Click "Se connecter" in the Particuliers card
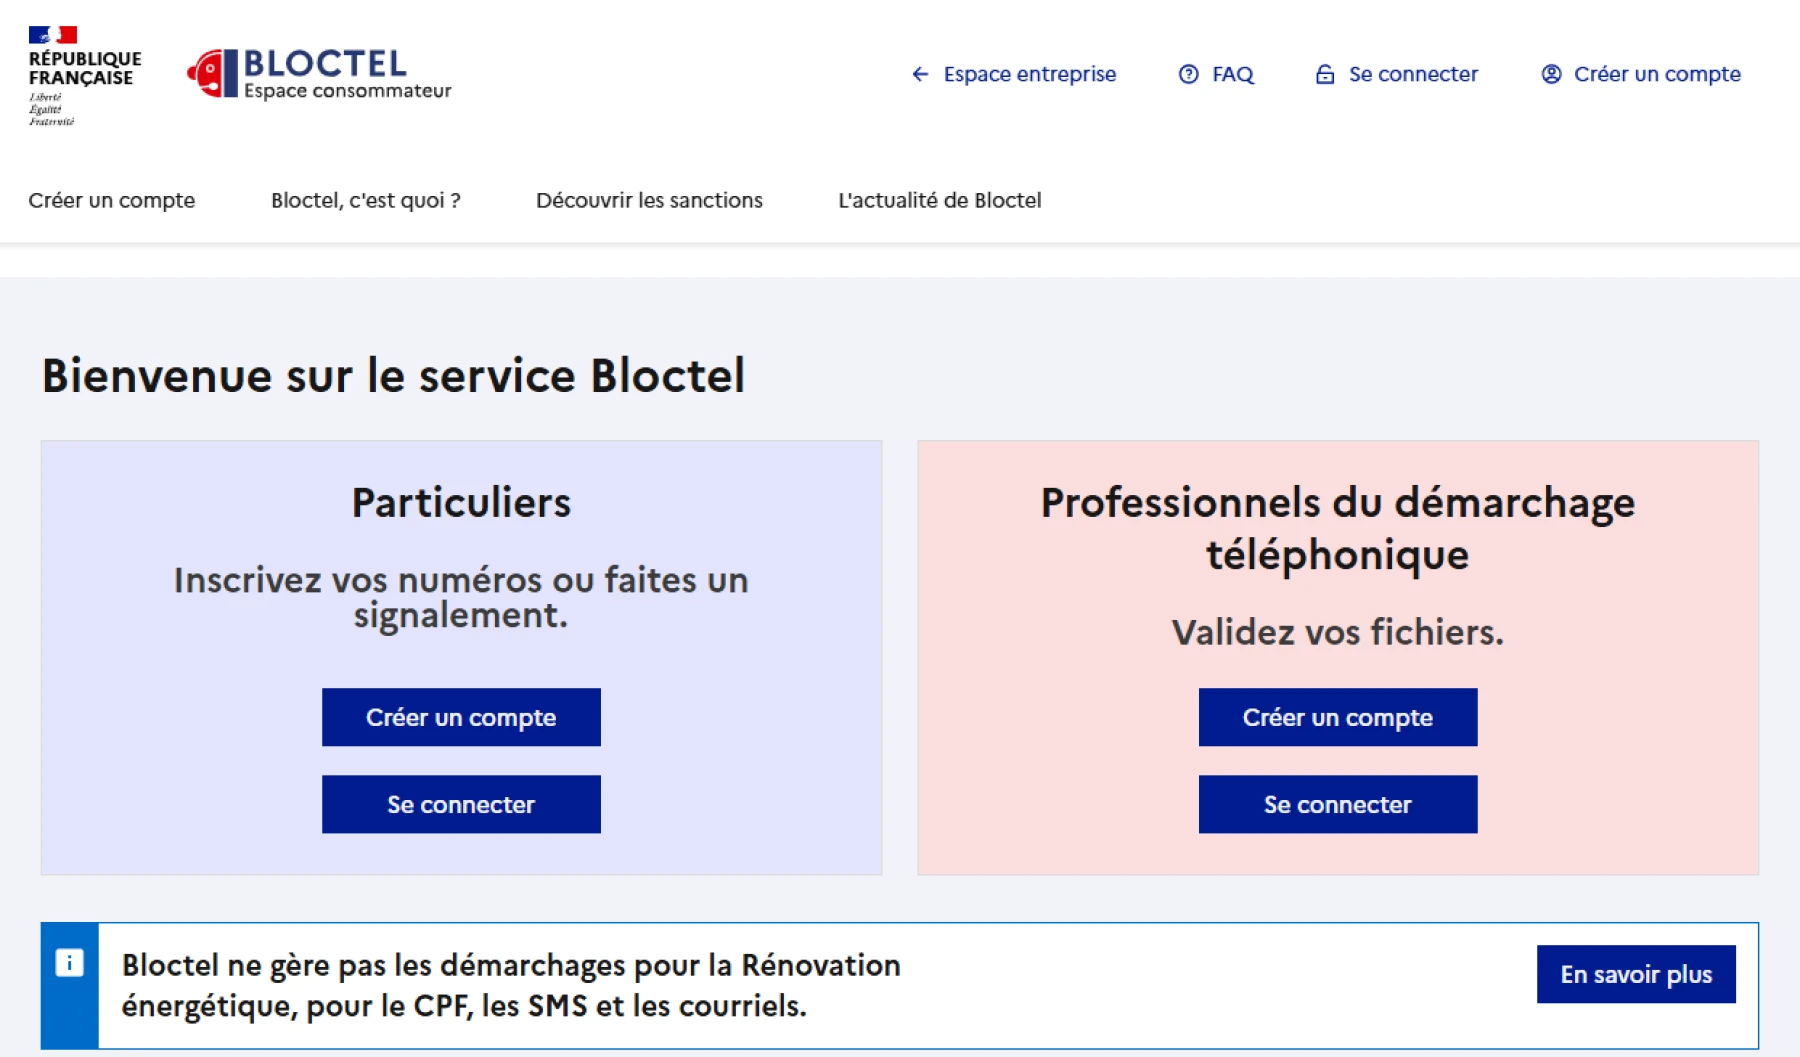The width and height of the screenshot is (1800, 1057). tap(461, 804)
